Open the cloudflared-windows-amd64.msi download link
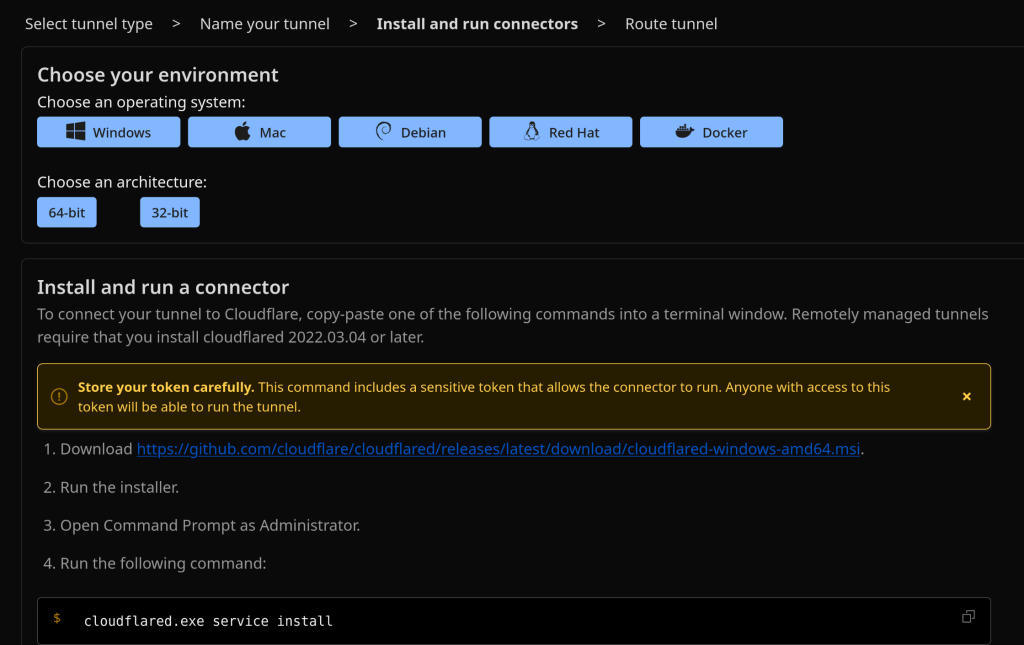1024x645 pixels. pyautogui.click(x=498, y=449)
